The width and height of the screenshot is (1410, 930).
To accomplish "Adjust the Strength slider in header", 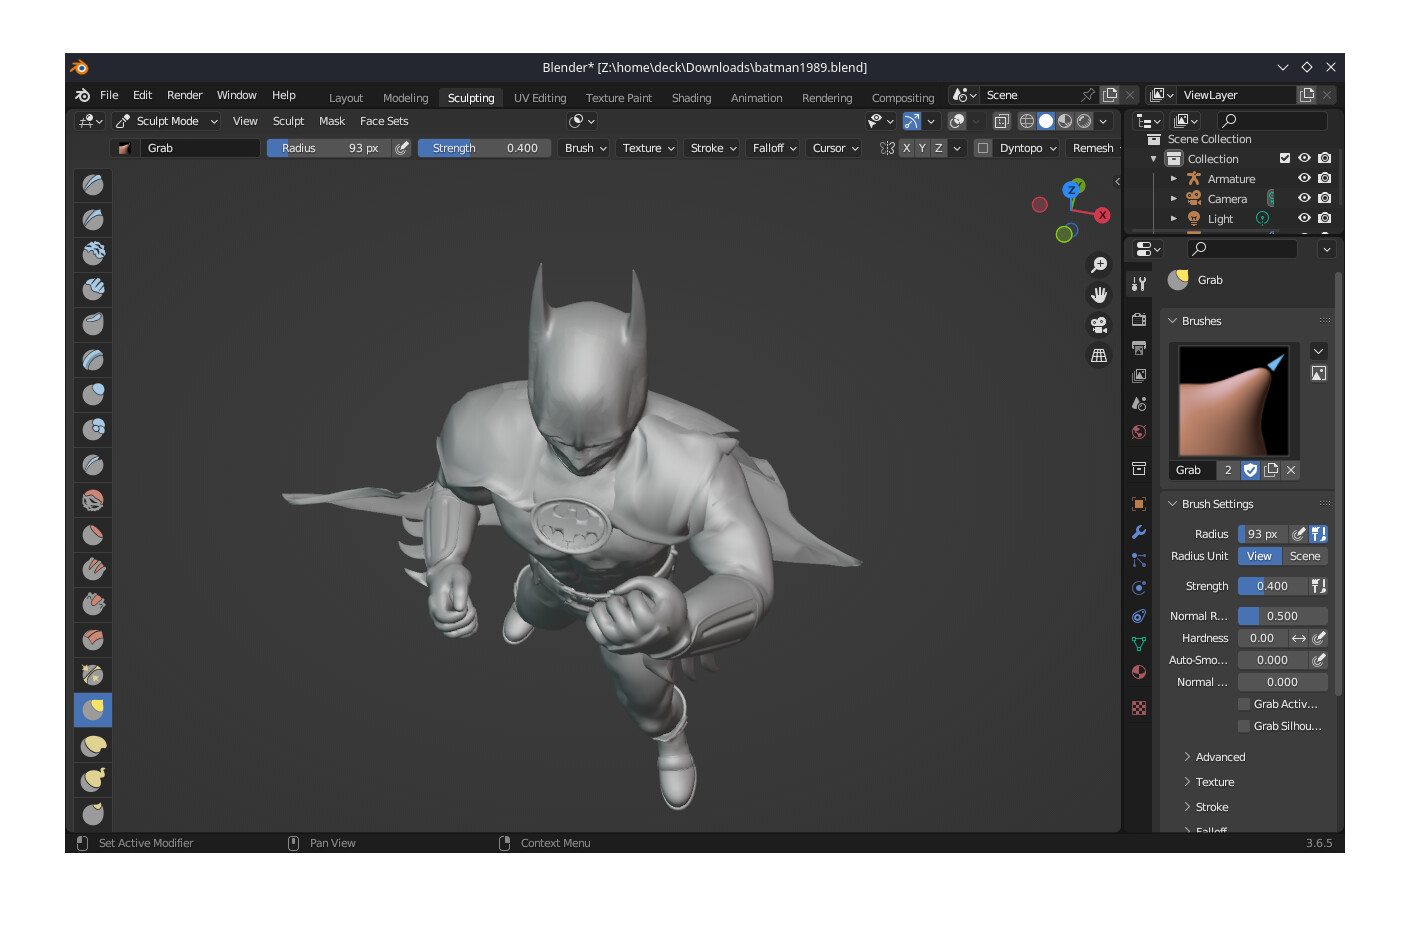I will tap(484, 148).
